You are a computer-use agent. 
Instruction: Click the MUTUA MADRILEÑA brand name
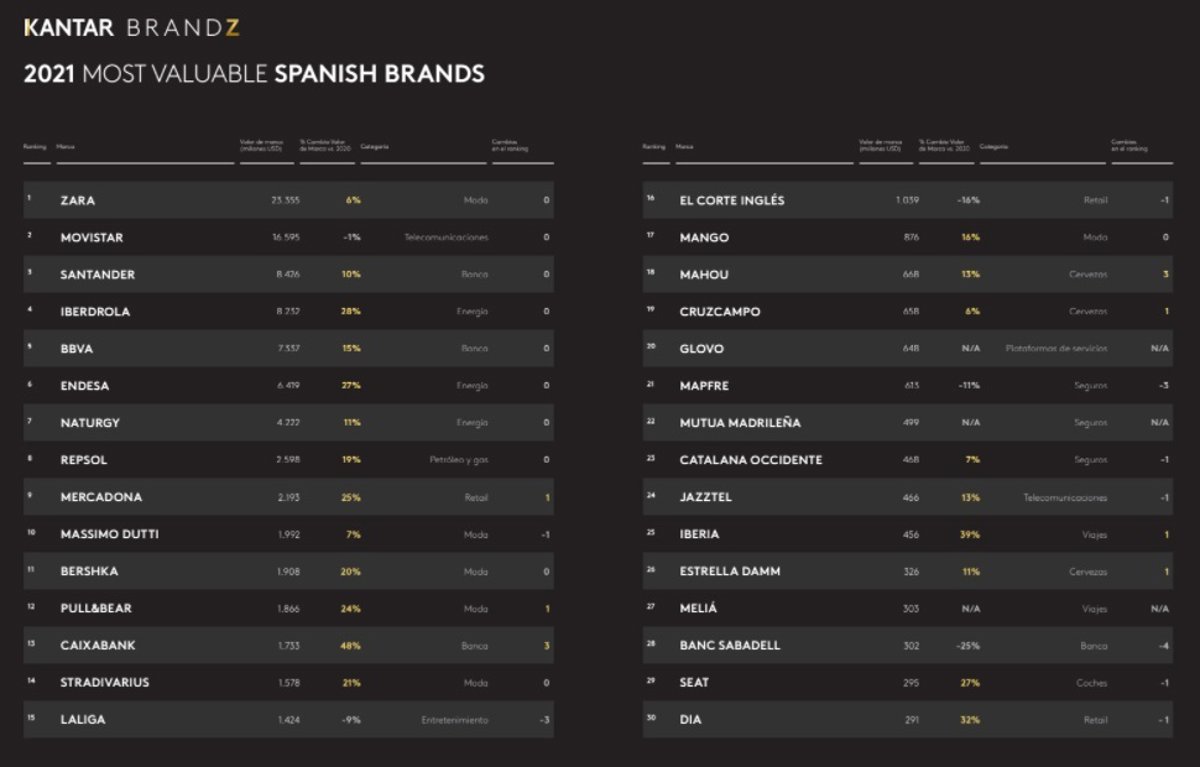pyautogui.click(x=740, y=423)
